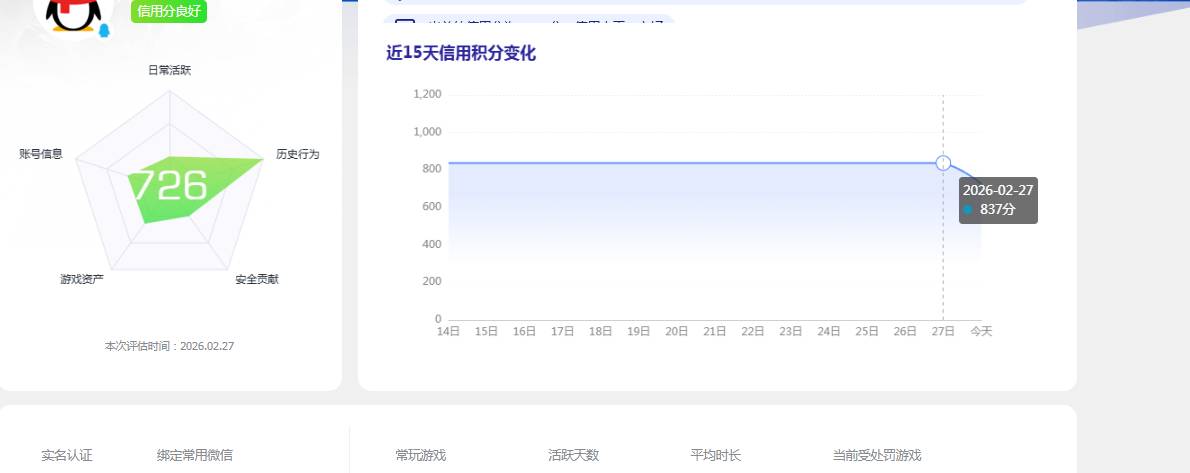
Task: Click the 800 y-axis value
Action: click(433, 169)
